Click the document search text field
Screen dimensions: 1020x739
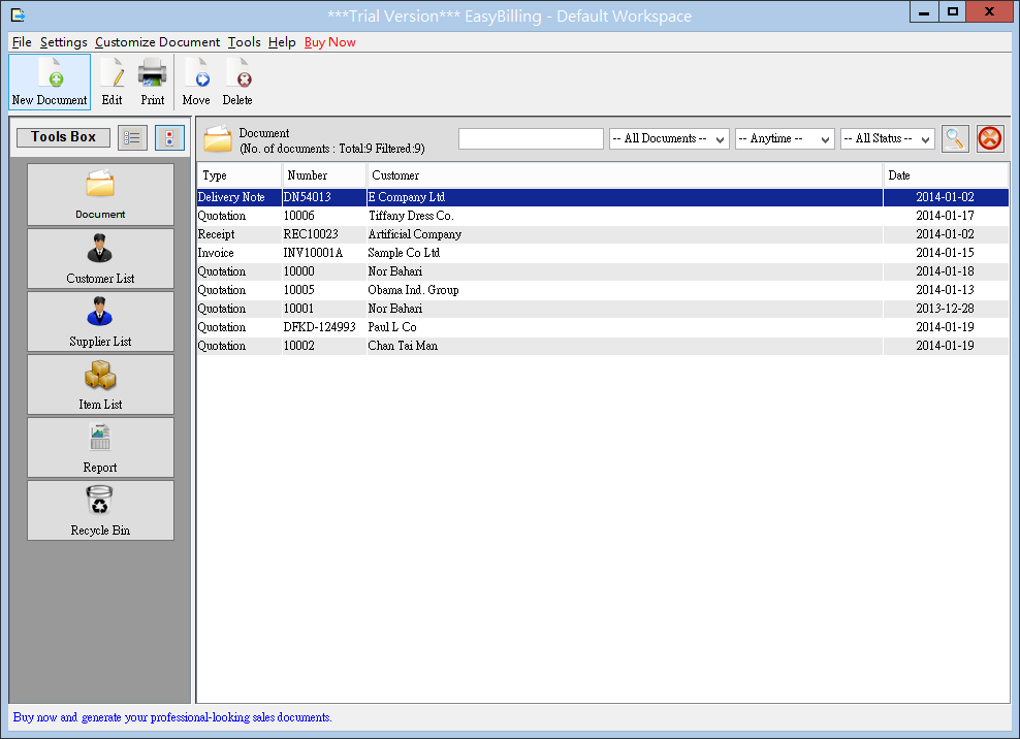(530, 139)
